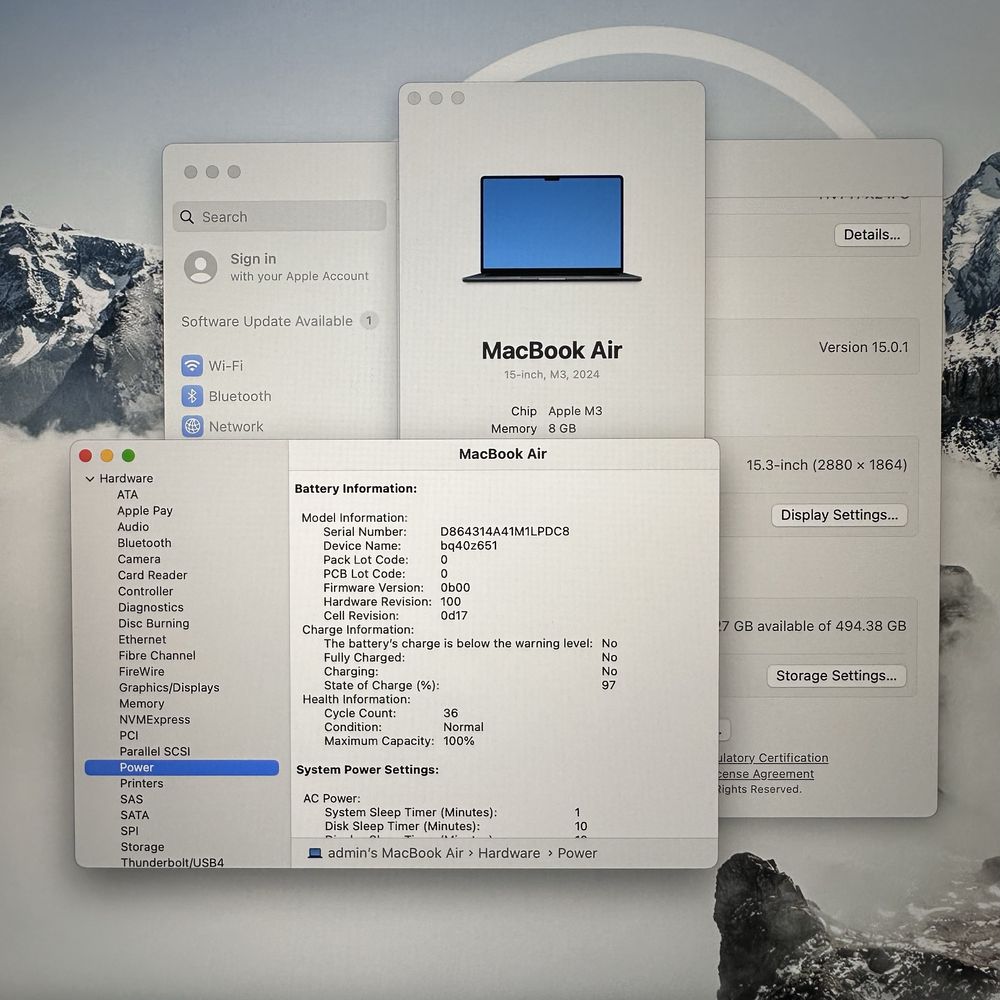The image size is (1000, 1000).
Task: Select Graphics/Displays in Hardware list
Action: pos(169,688)
